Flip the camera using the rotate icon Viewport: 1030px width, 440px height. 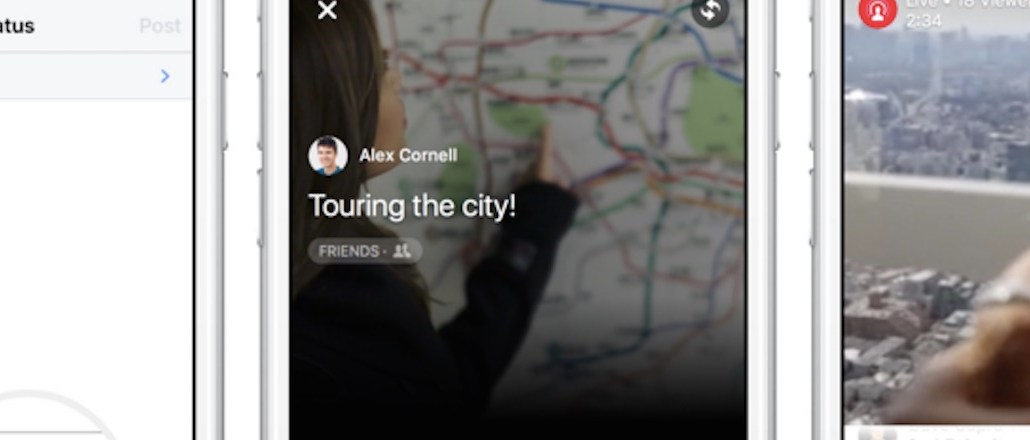click(710, 11)
